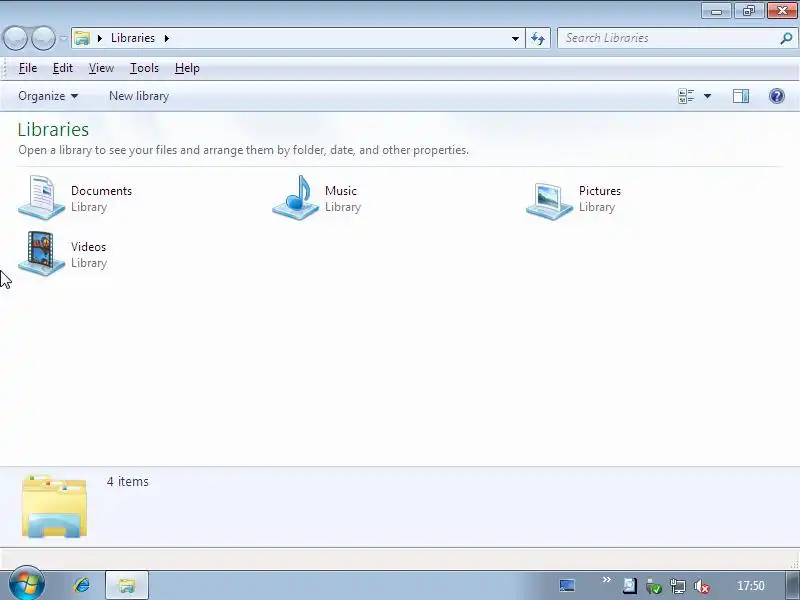
Task: Click the Back navigation button
Action: click(x=16, y=38)
